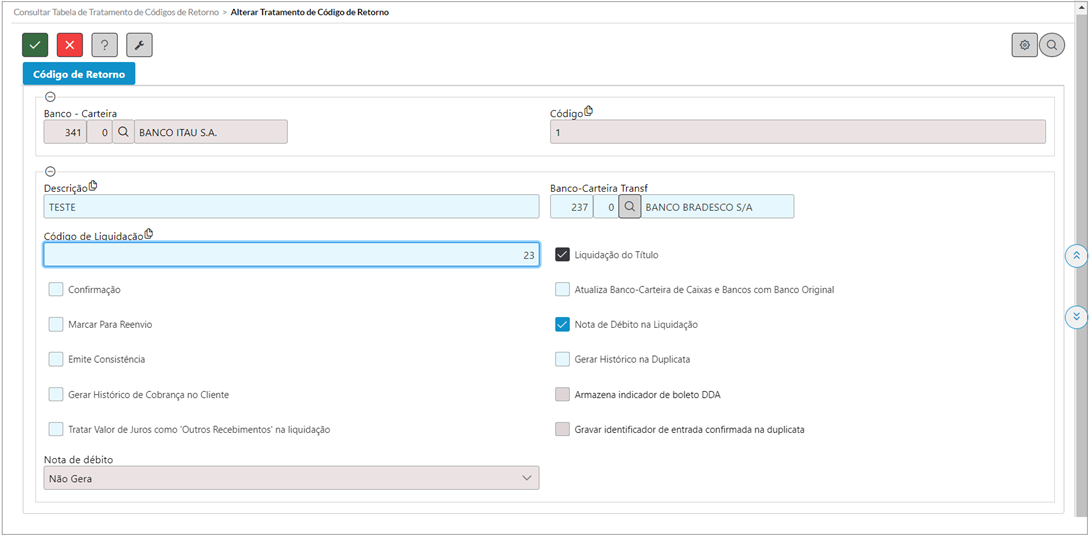Select the Código de Retorno tab
The height and width of the screenshot is (536, 1089).
[x=79, y=74]
